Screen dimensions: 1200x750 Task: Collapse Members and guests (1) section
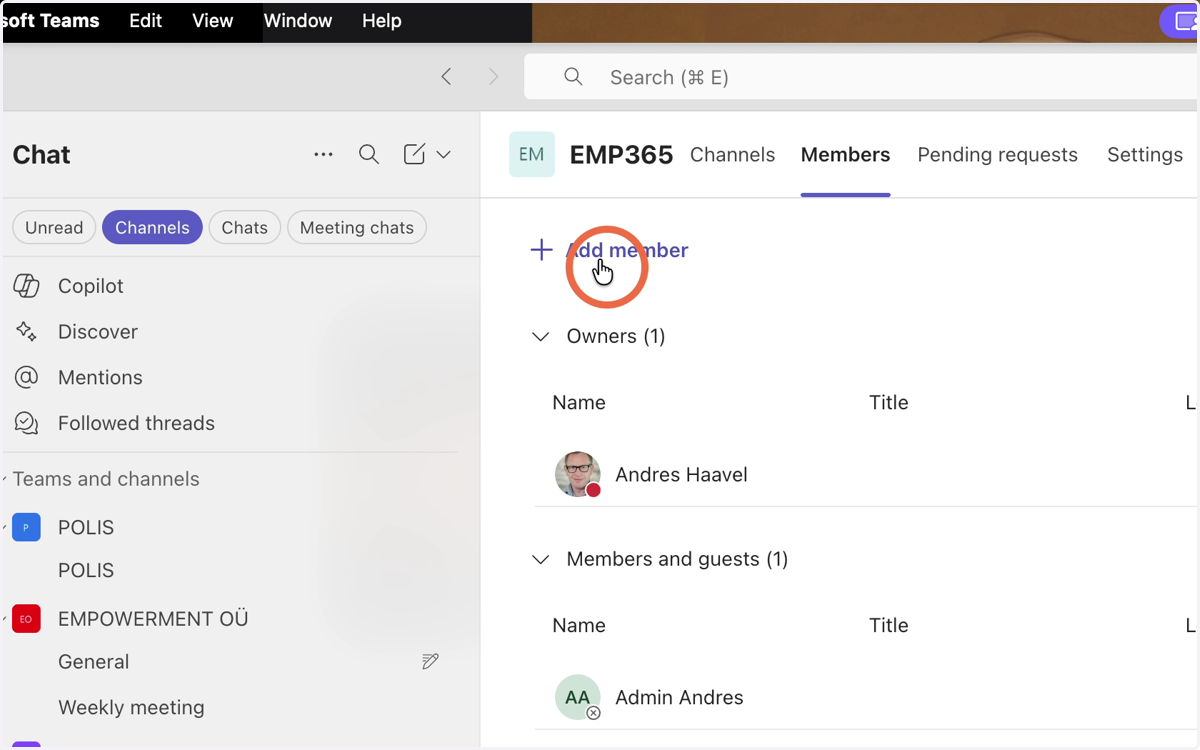pyautogui.click(x=541, y=560)
